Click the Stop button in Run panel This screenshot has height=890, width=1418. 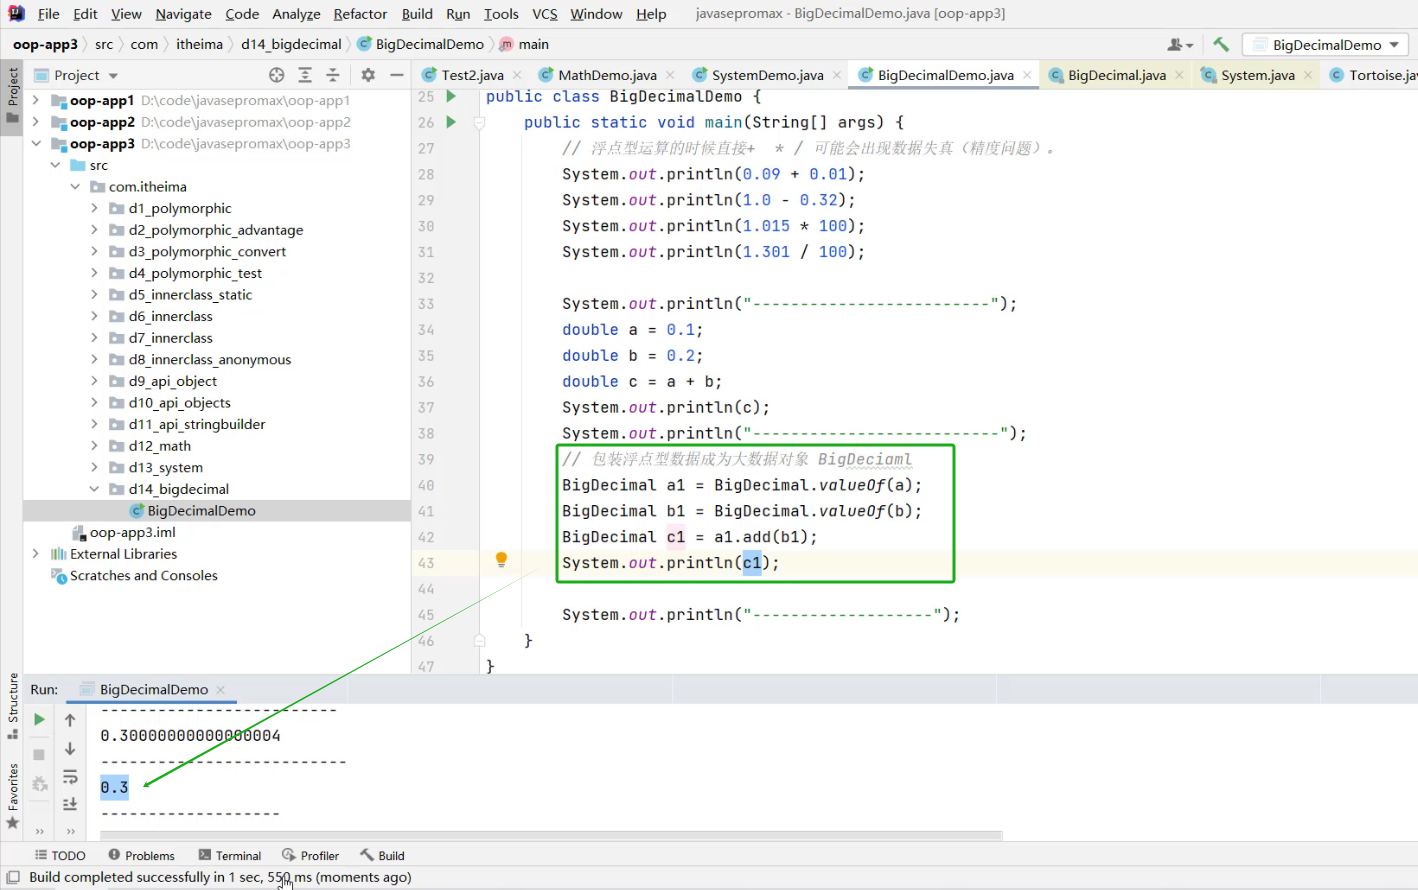coord(39,755)
